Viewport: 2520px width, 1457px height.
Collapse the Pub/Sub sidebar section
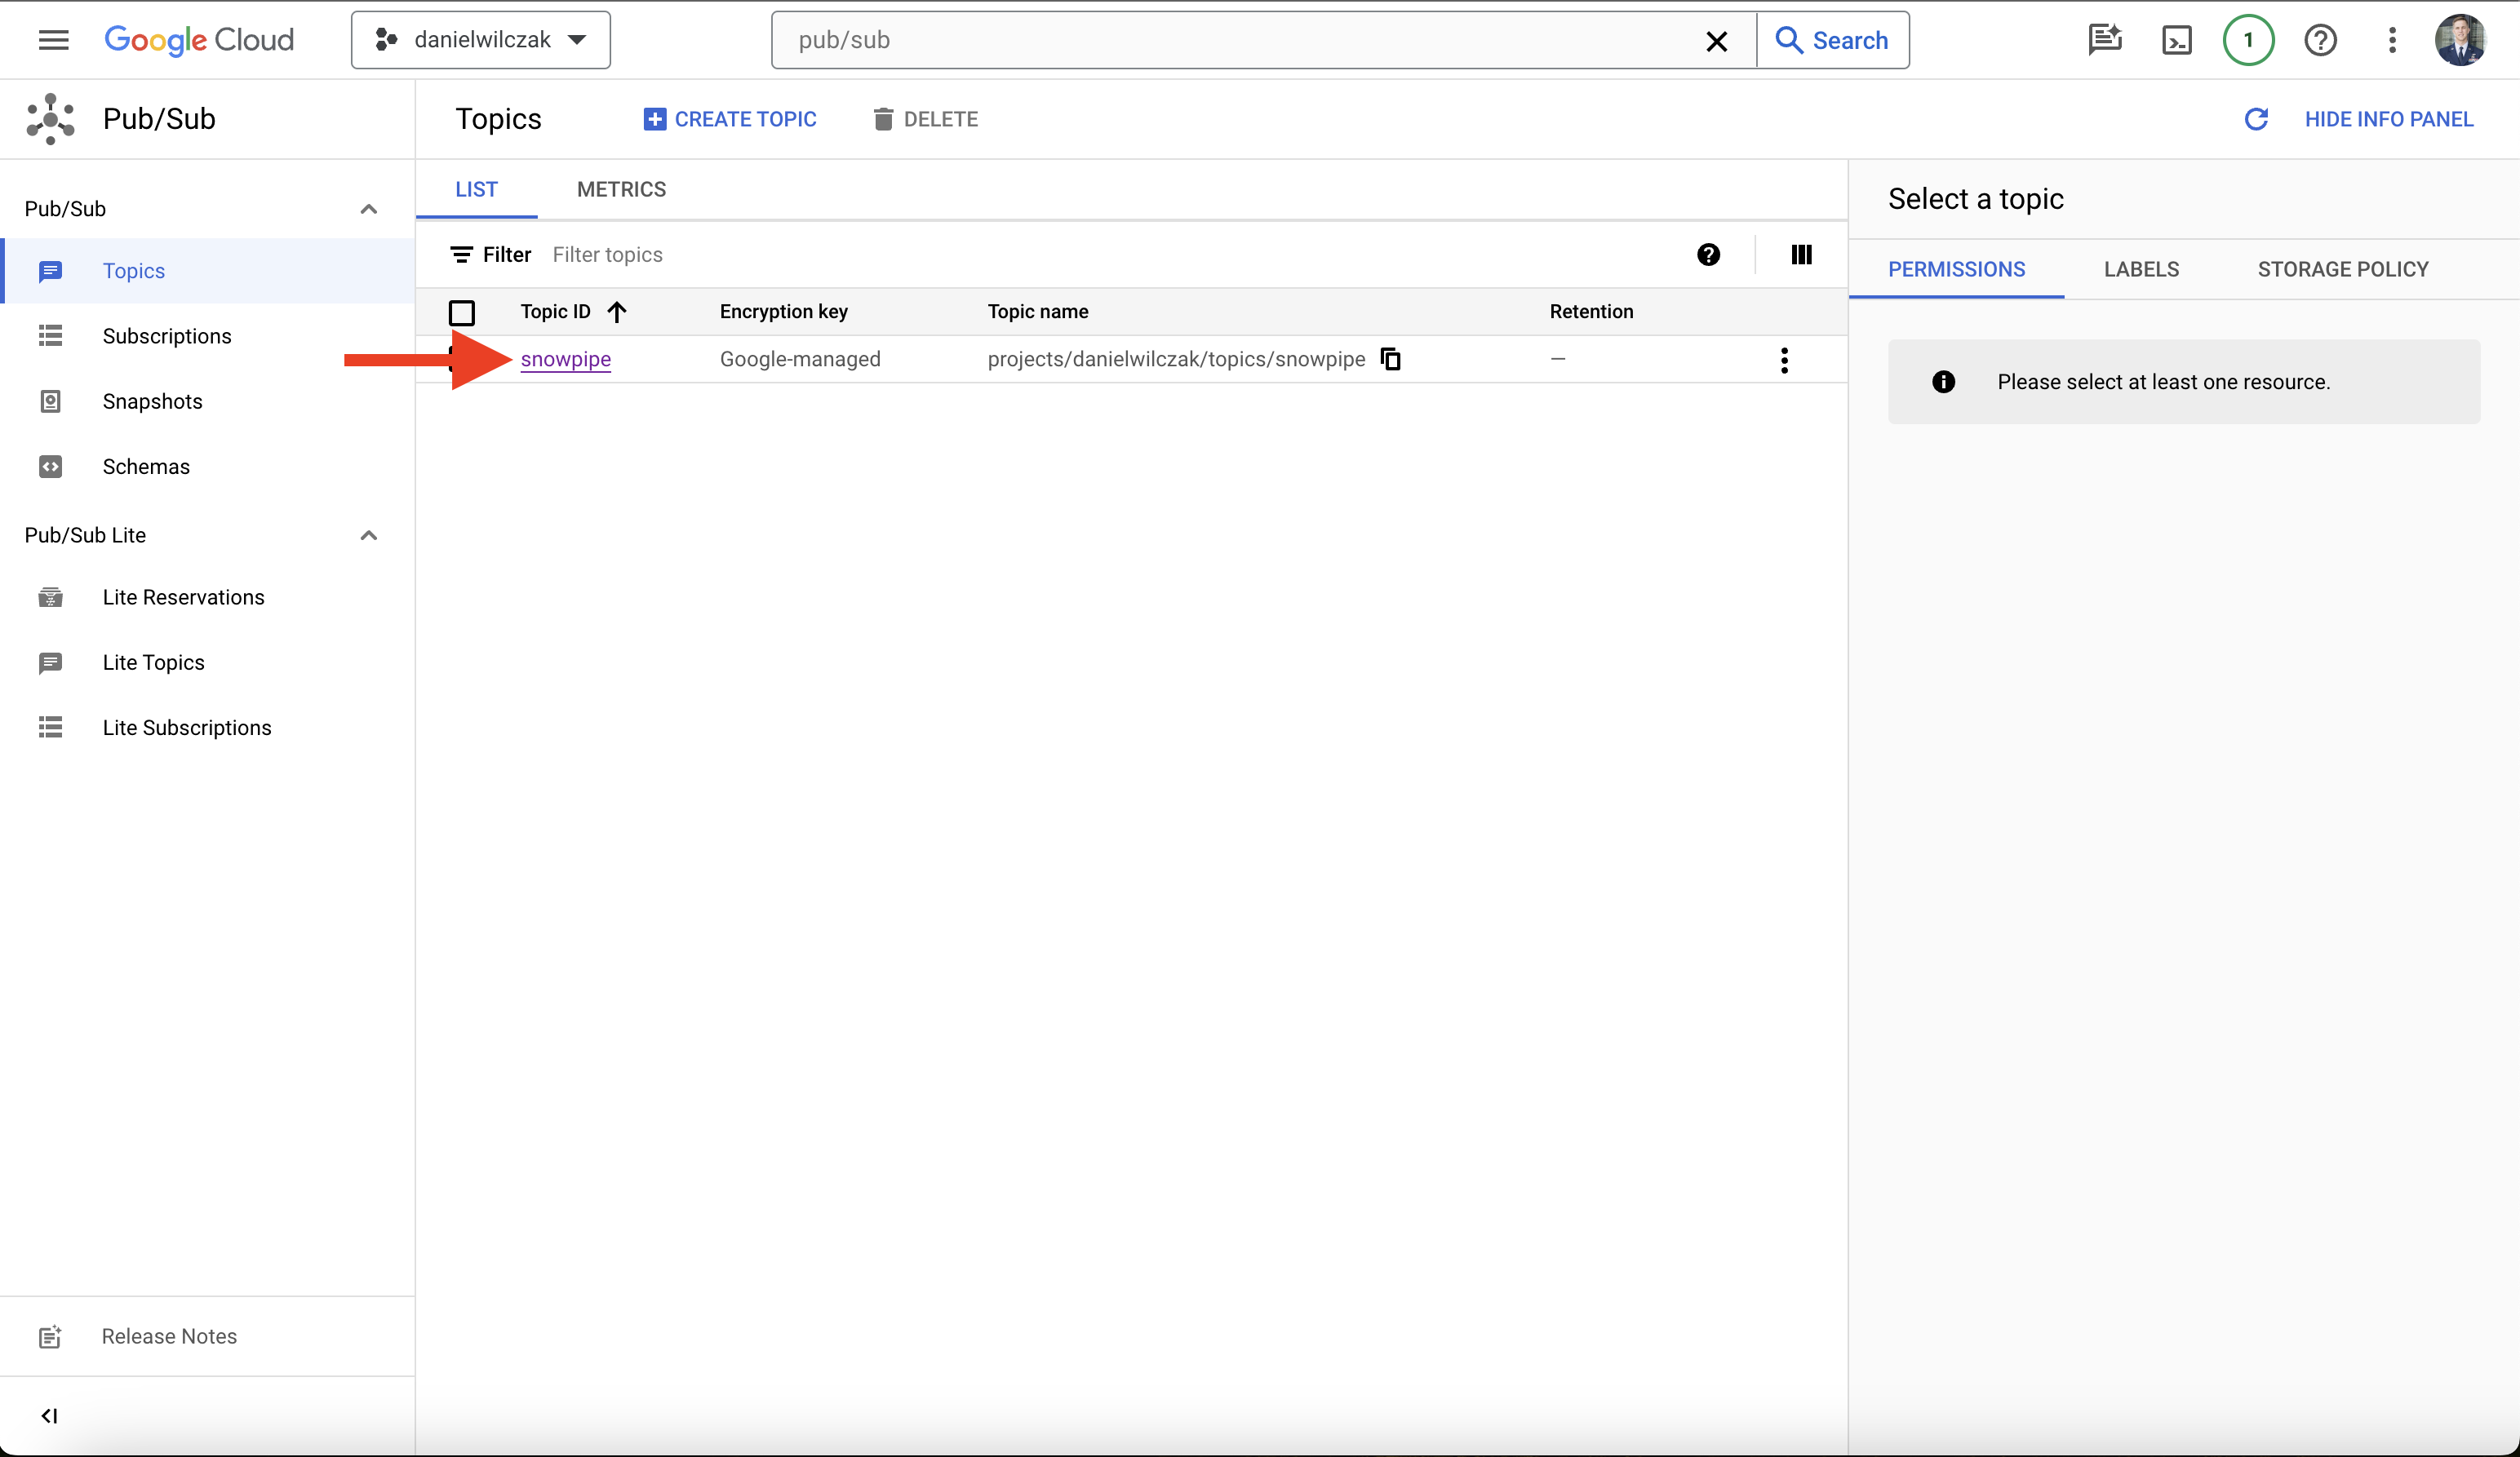(x=368, y=209)
